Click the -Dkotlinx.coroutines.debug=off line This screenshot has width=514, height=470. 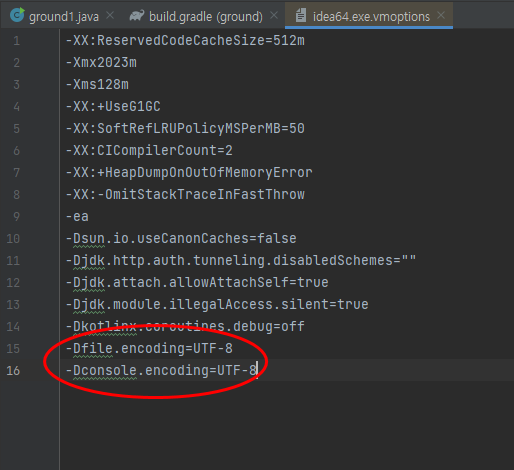coord(185,327)
